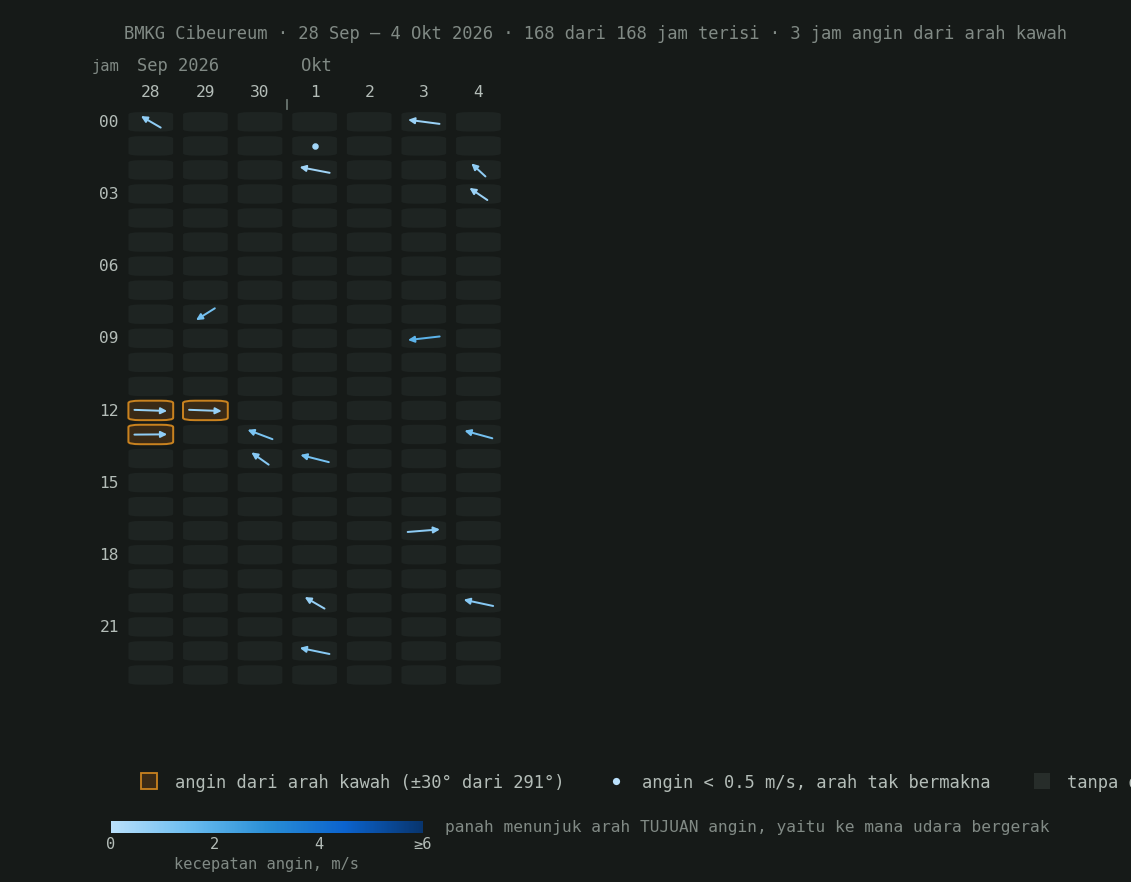Image resolution: width=1131 pixels, height=882 pixels.
Task: Click the calm-wind dot legend marker
Action: point(616,782)
